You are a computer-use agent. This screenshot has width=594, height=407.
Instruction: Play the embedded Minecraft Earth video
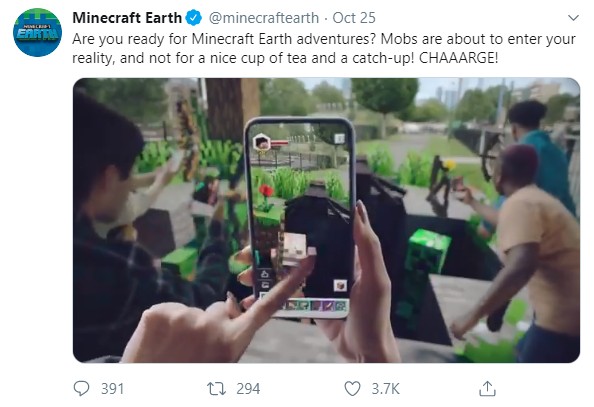pyautogui.click(x=326, y=220)
